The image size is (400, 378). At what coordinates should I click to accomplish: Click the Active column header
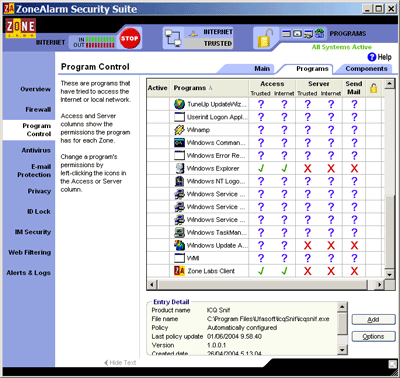(158, 88)
